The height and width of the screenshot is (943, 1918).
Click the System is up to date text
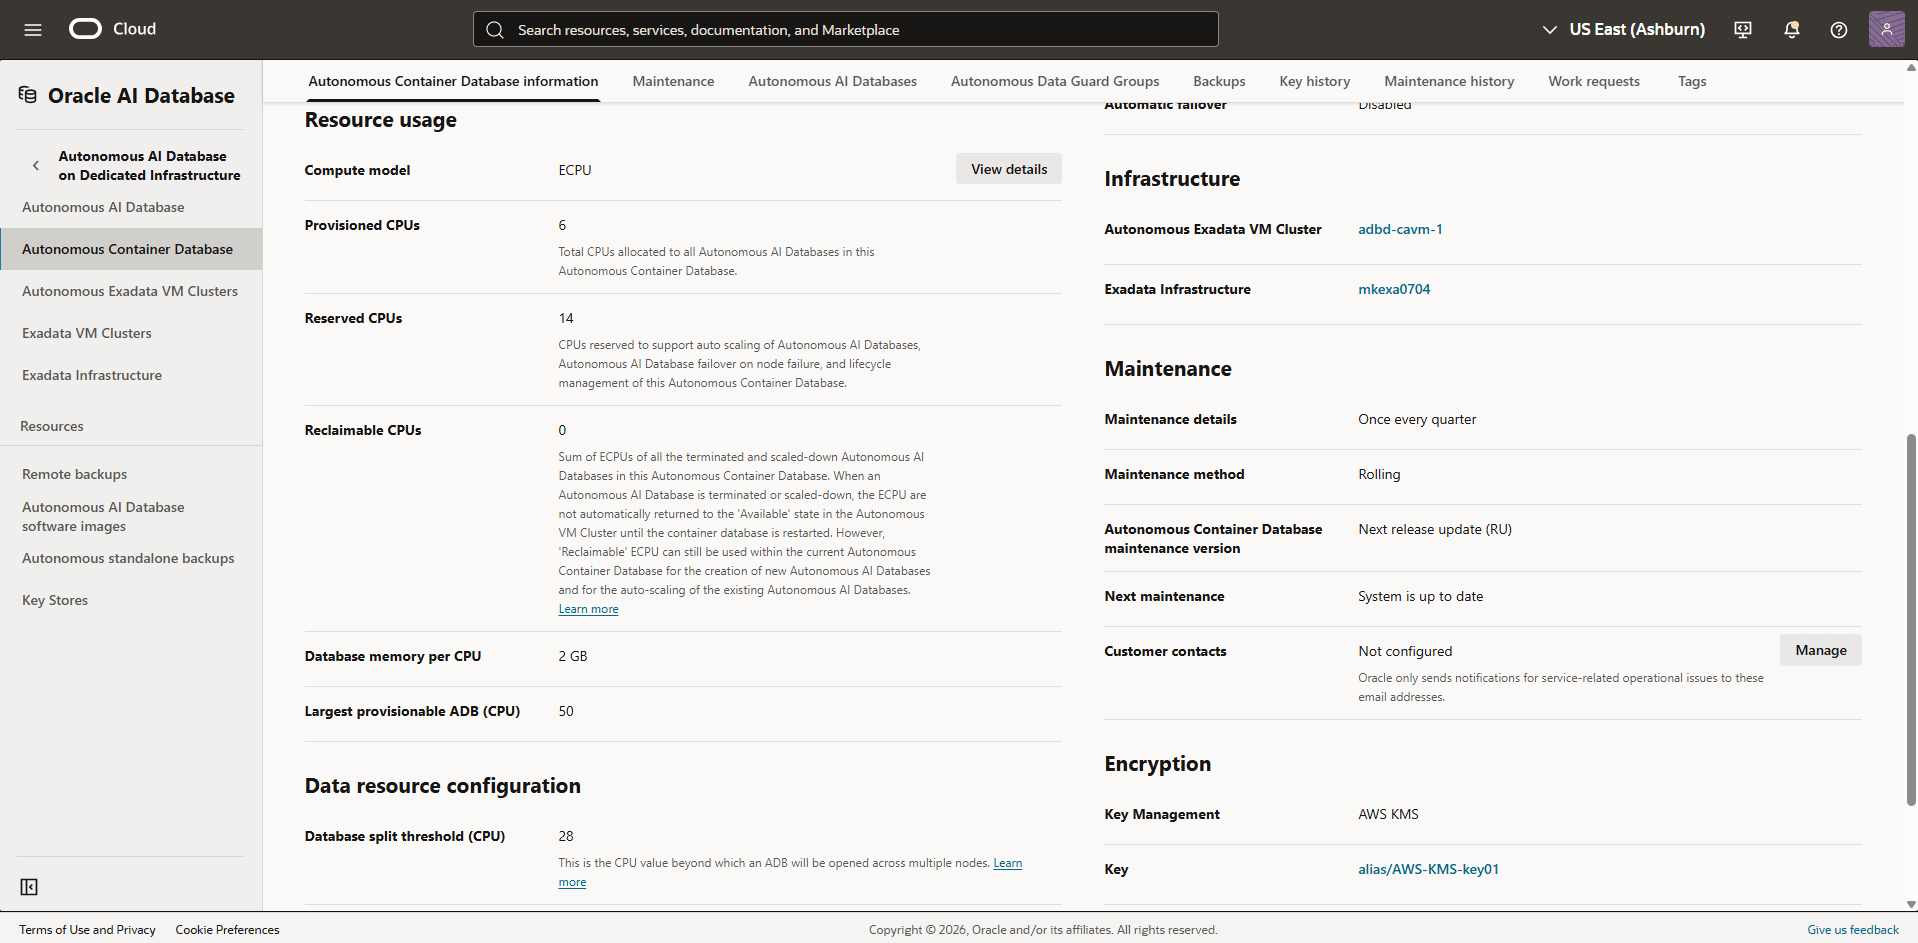(x=1420, y=596)
